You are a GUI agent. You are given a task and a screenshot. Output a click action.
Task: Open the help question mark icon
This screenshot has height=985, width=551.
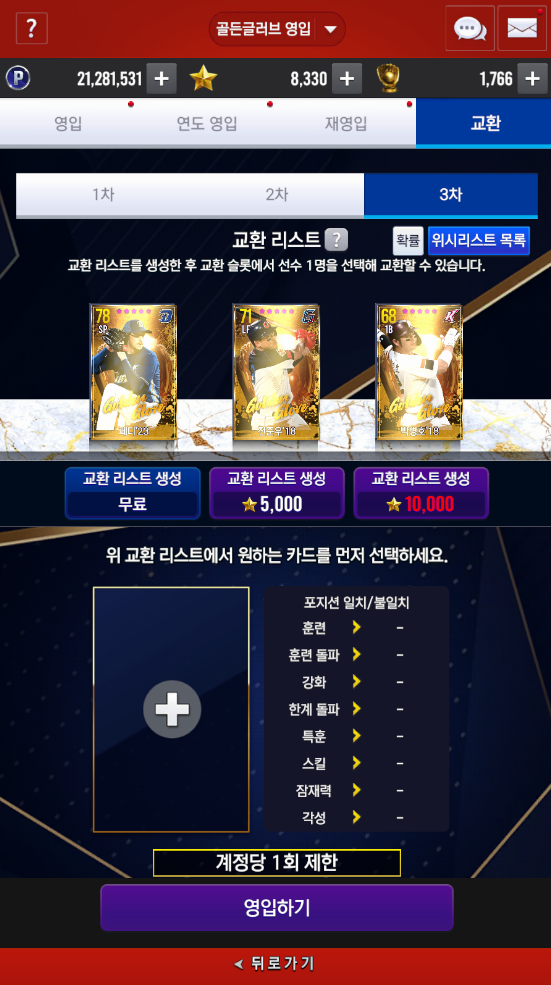point(31,28)
